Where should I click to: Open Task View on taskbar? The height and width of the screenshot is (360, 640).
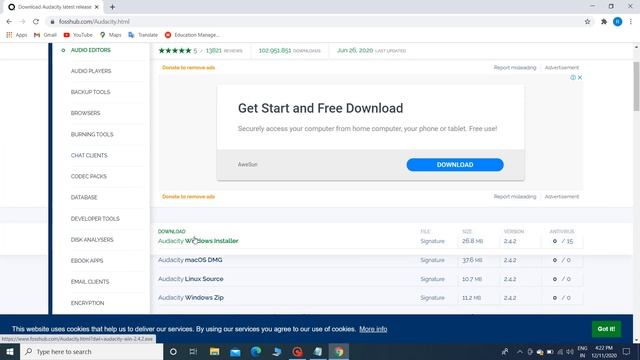tap(193, 352)
